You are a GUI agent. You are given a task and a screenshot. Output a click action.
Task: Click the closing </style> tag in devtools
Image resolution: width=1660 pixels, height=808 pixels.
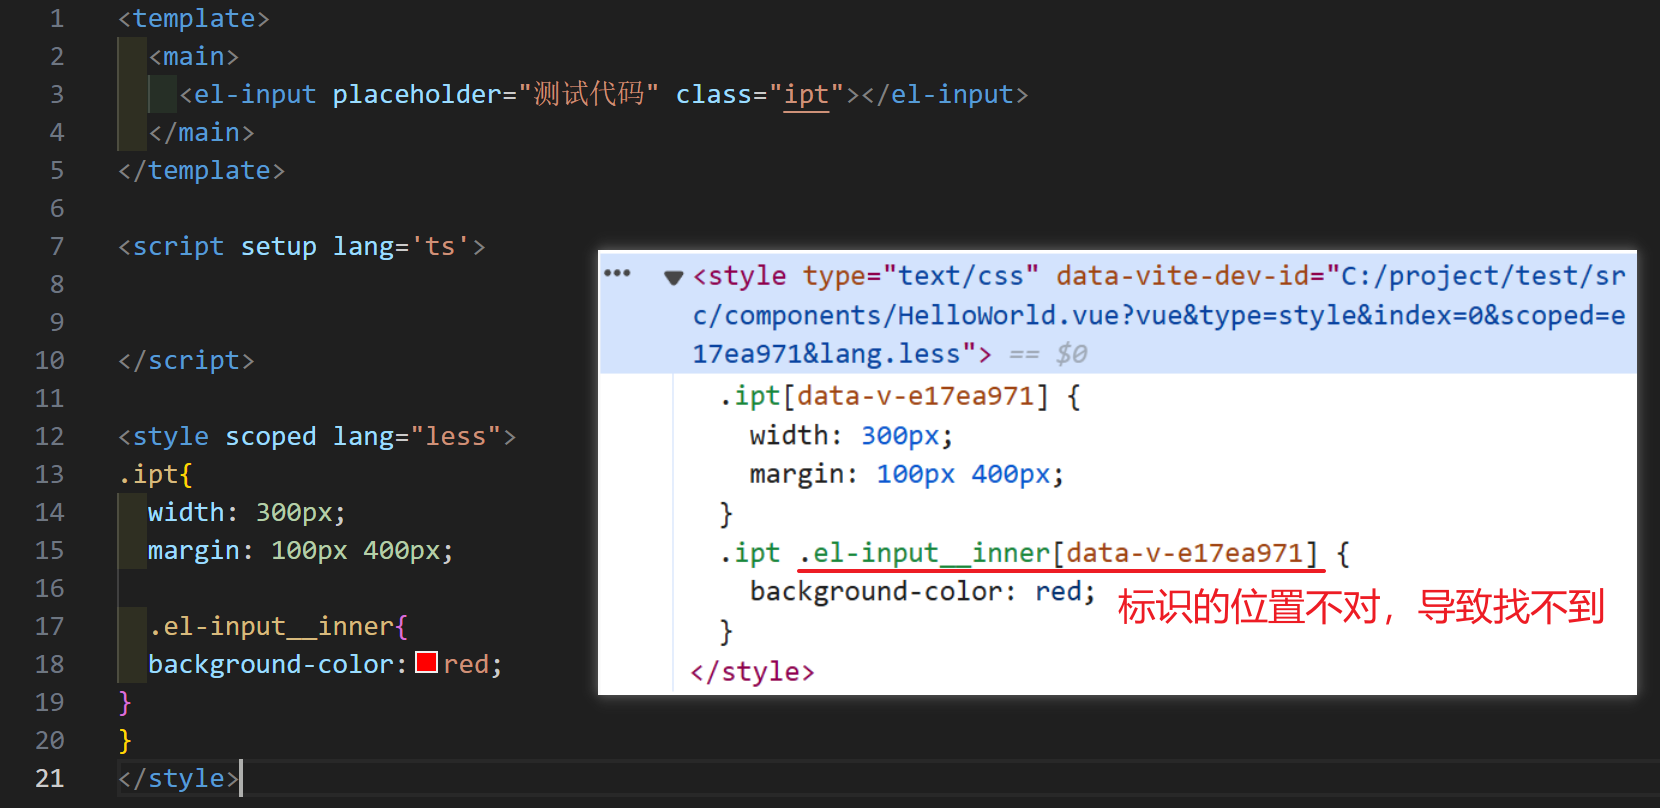coord(752,672)
